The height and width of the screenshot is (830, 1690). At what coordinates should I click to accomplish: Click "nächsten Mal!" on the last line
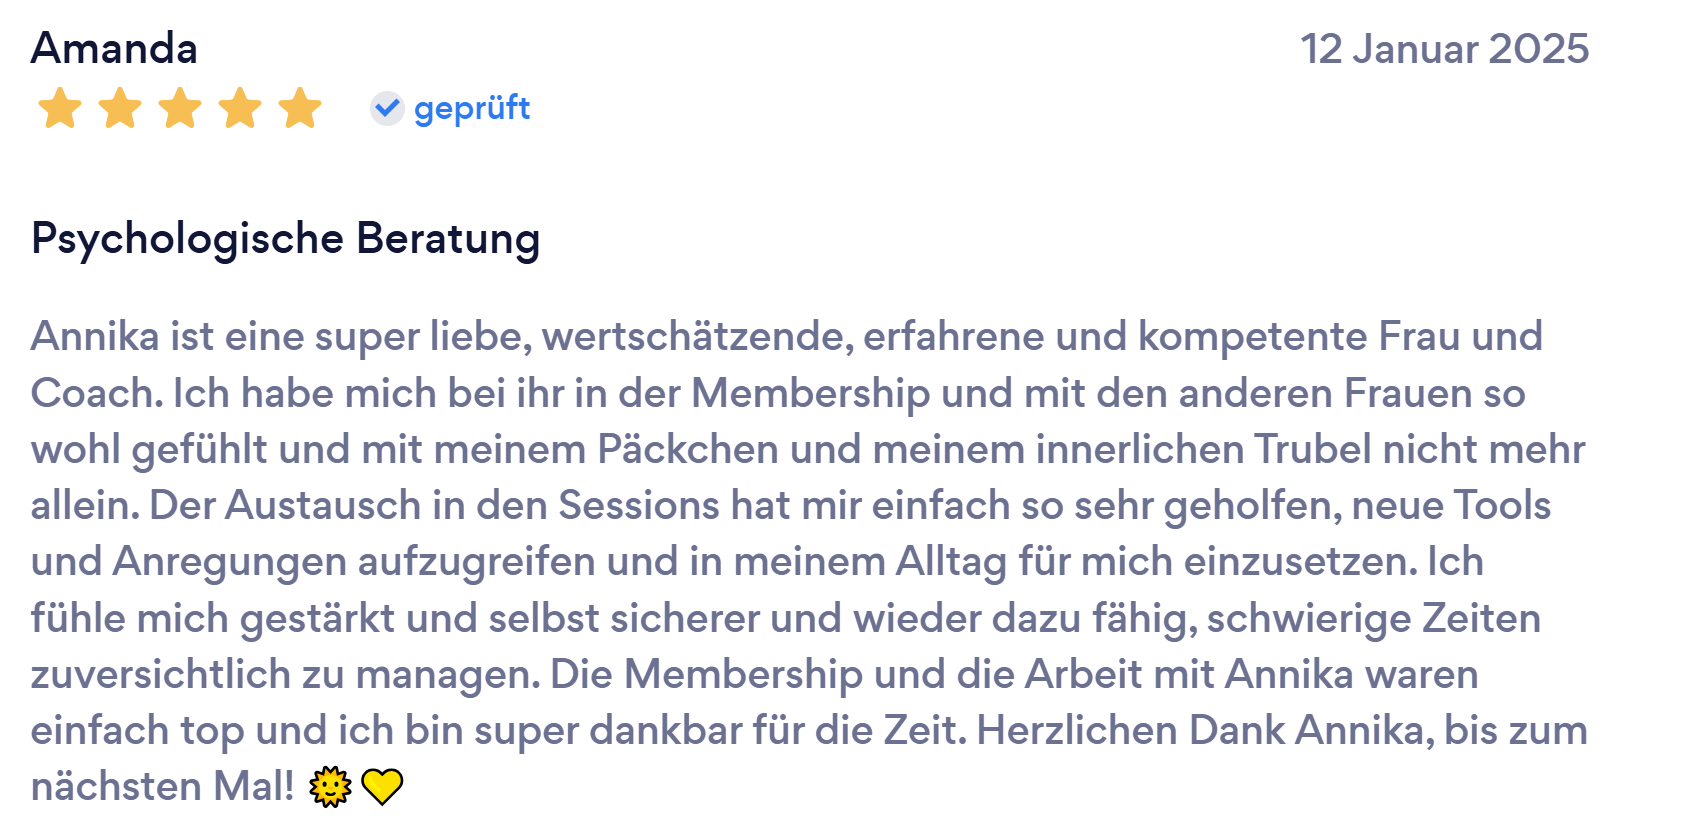pos(162,787)
